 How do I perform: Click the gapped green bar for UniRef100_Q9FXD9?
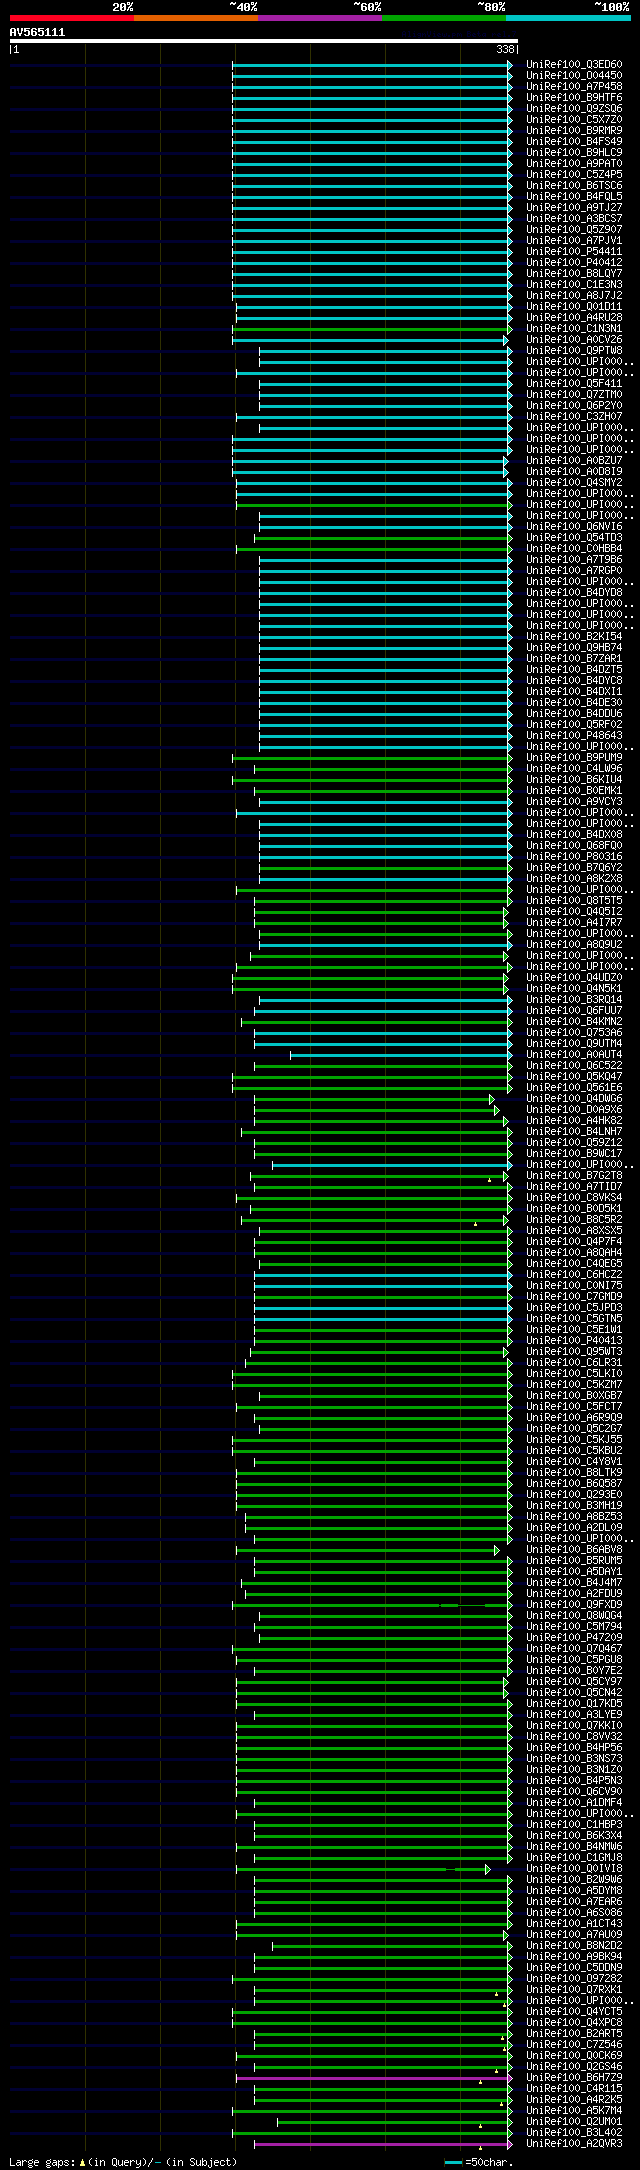coord(372,1605)
